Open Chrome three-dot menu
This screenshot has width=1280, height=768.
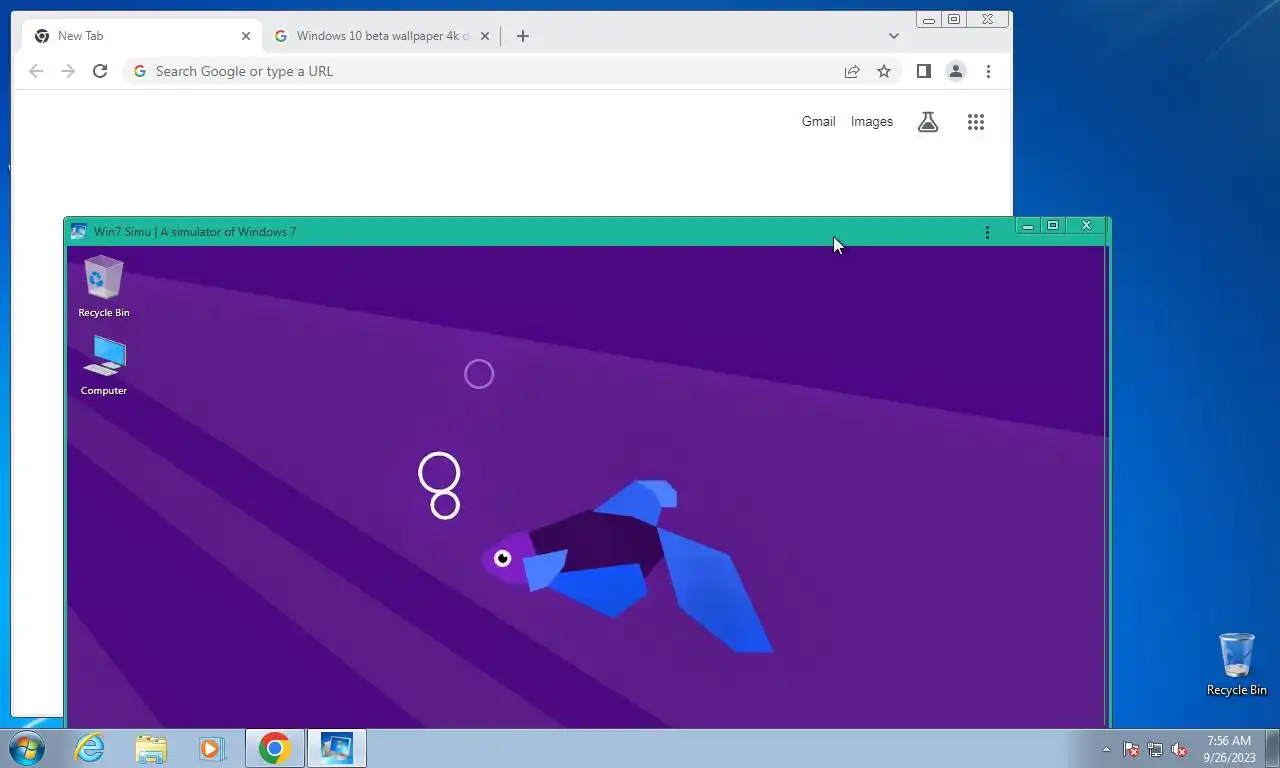(988, 71)
